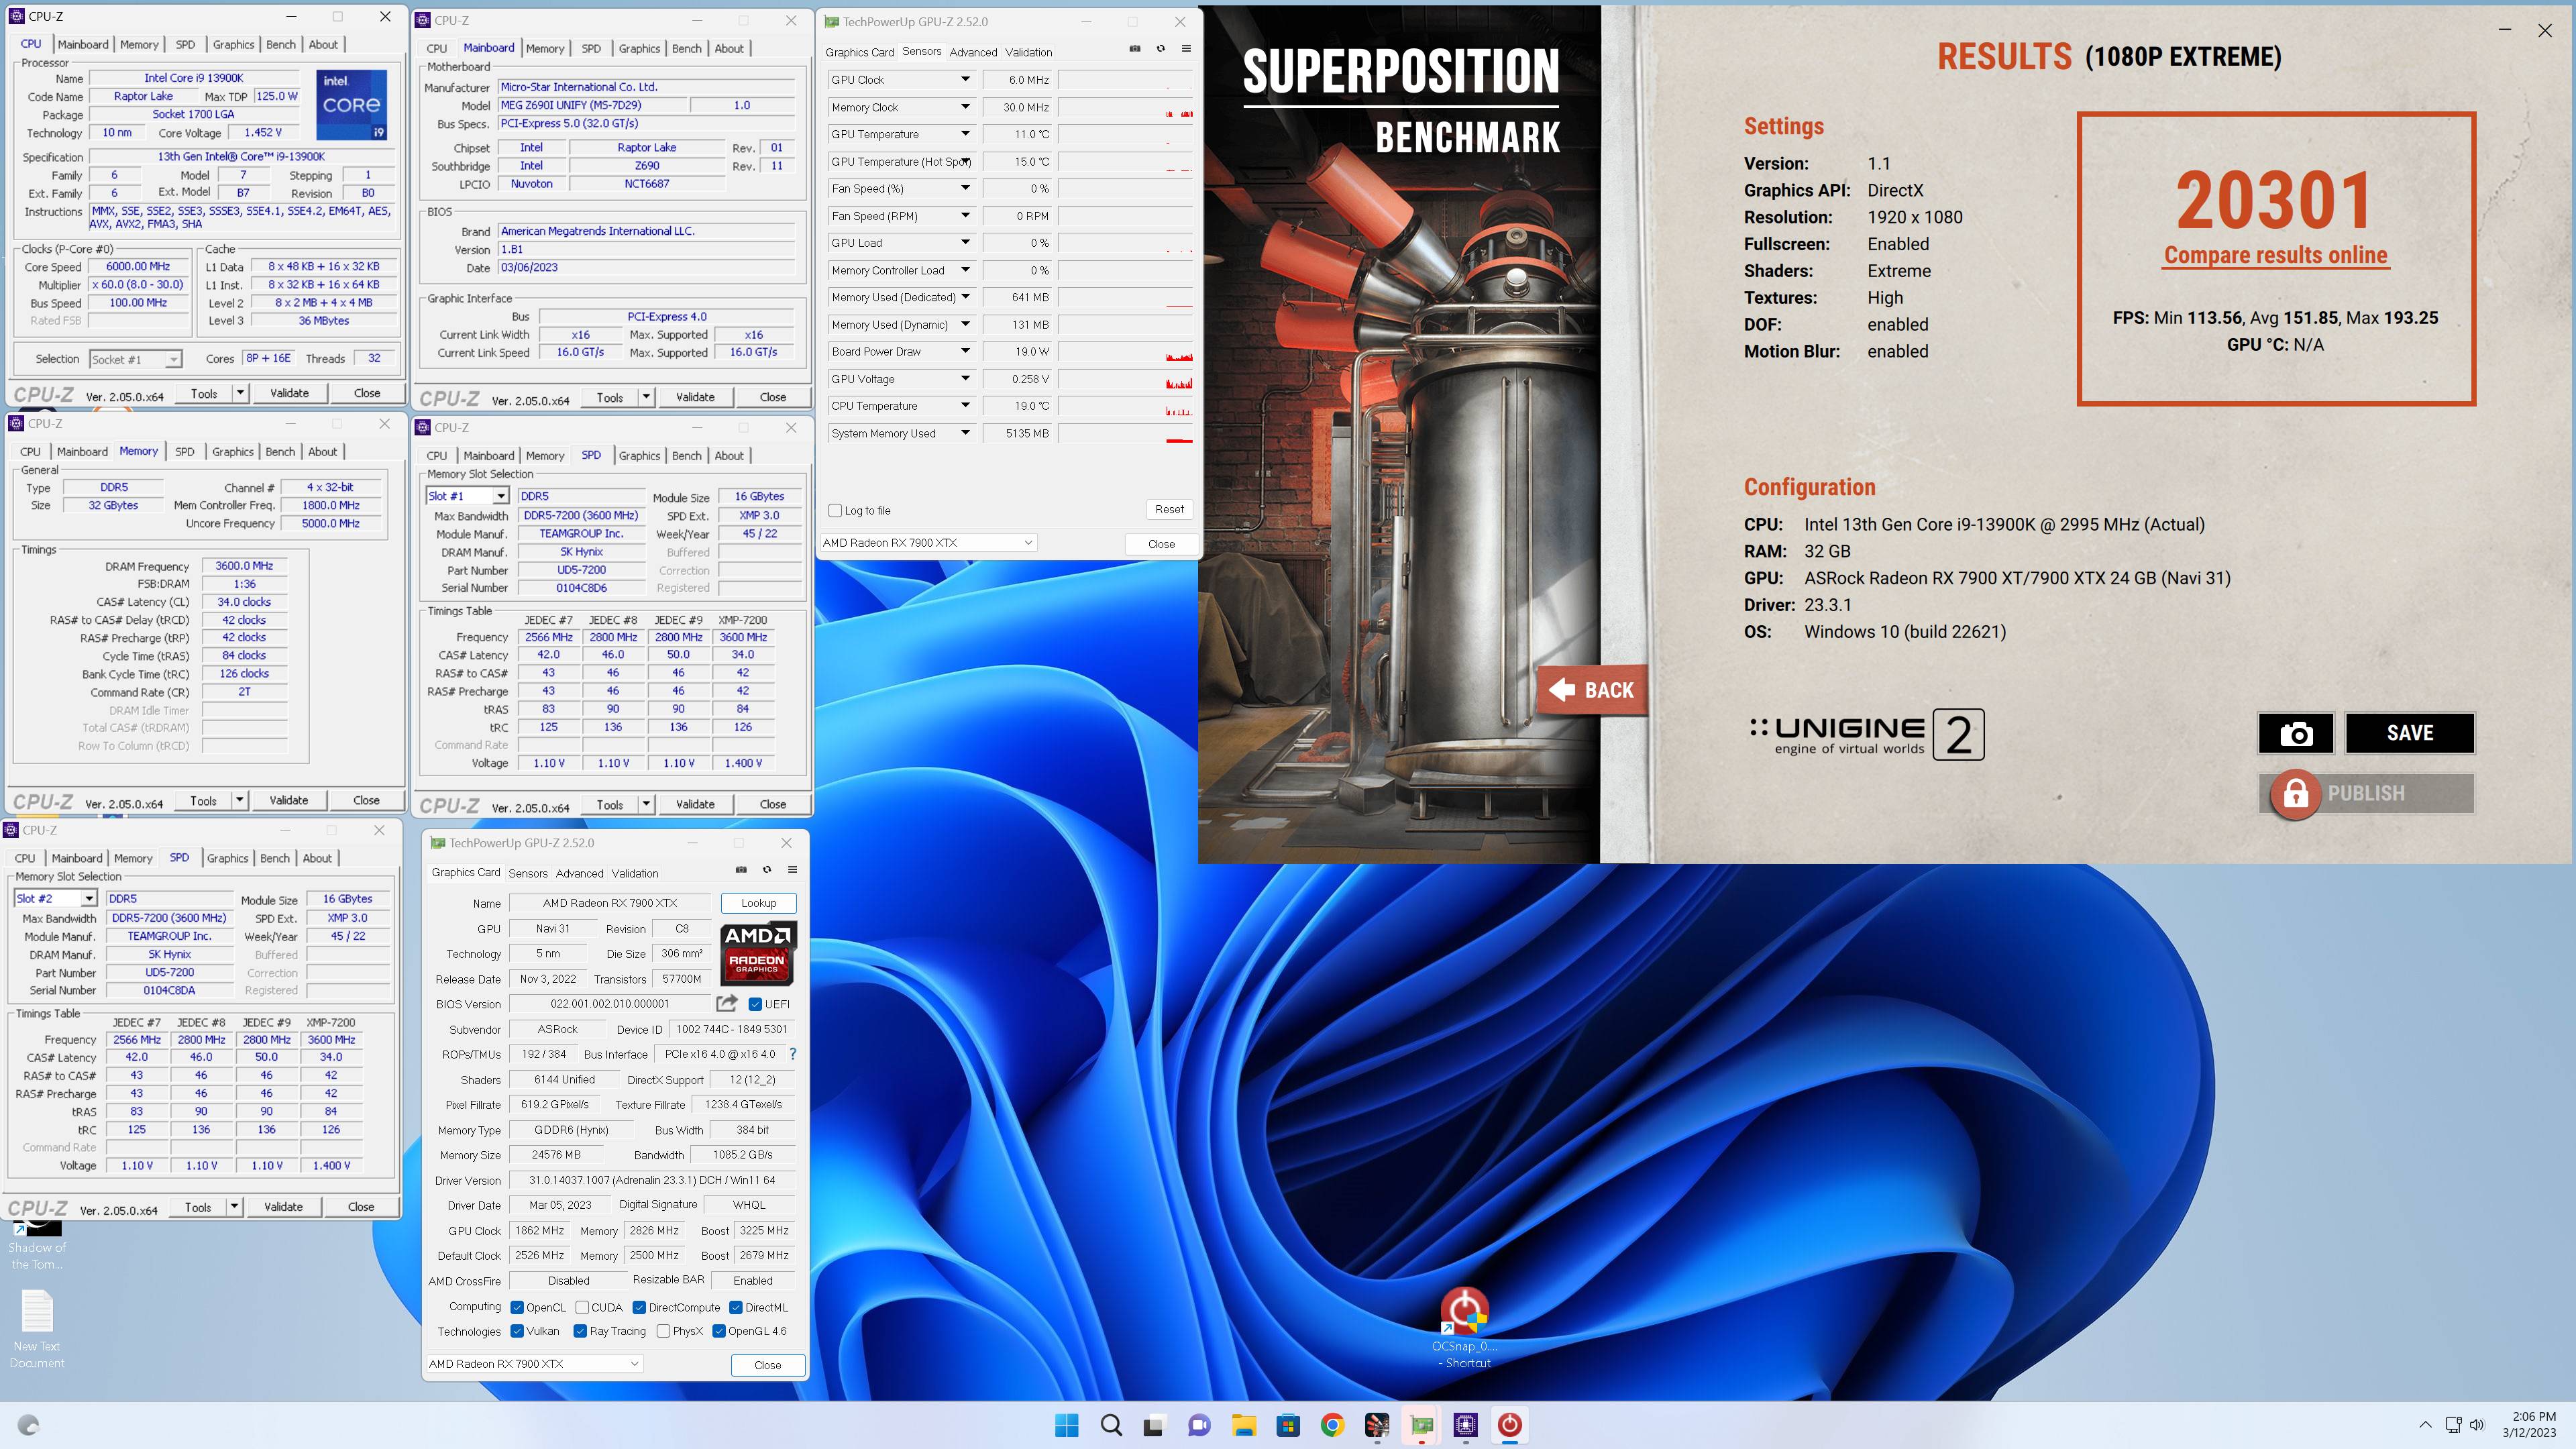Open File Explorer from the taskbar

tap(1243, 1425)
